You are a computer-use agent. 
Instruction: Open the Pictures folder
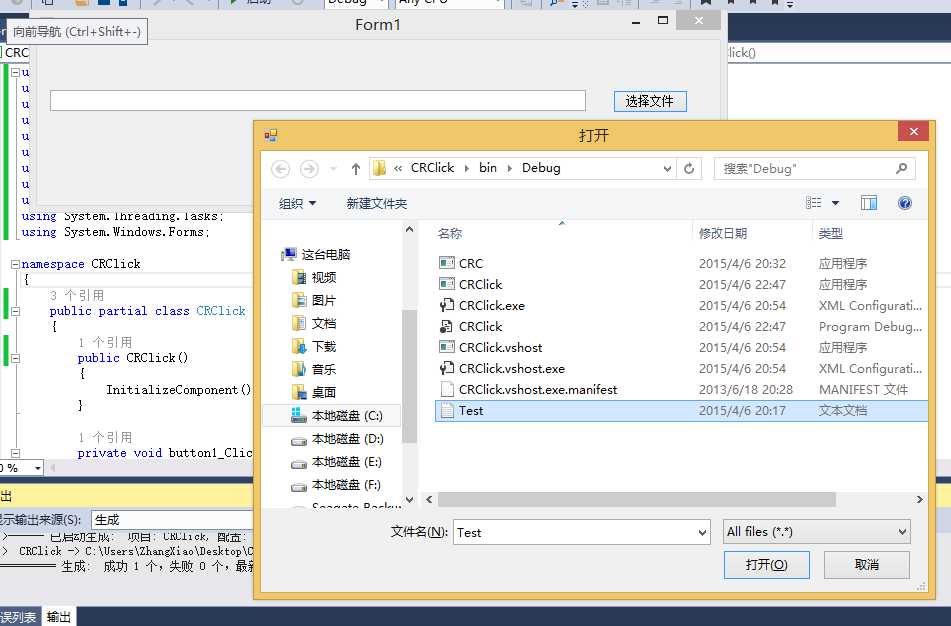pyautogui.click(x=315, y=300)
